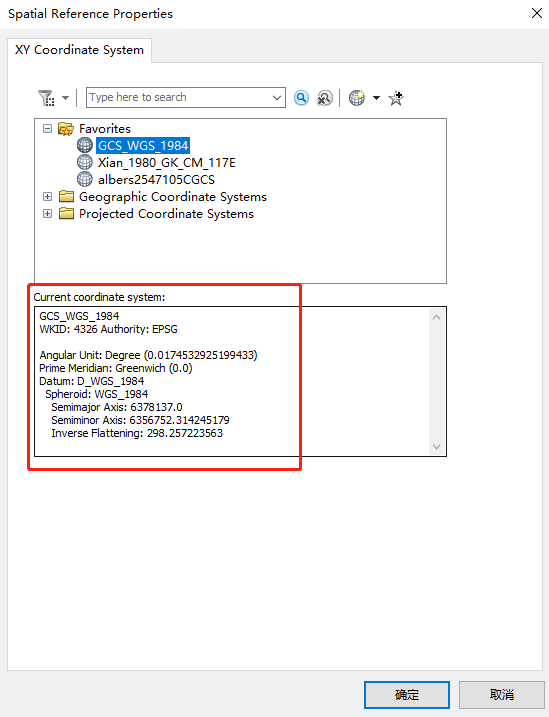This screenshot has height=717, width=549.
Task: Click Geographic Coordinate Systems folder icon
Action: click(x=66, y=197)
